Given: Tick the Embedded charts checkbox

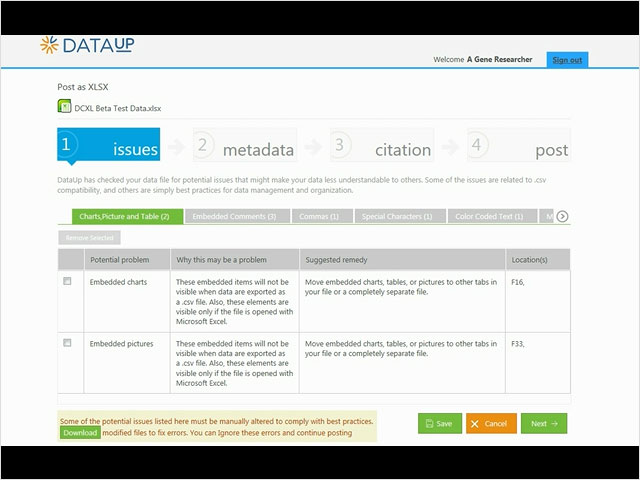Looking at the screenshot, I should tap(67, 282).
